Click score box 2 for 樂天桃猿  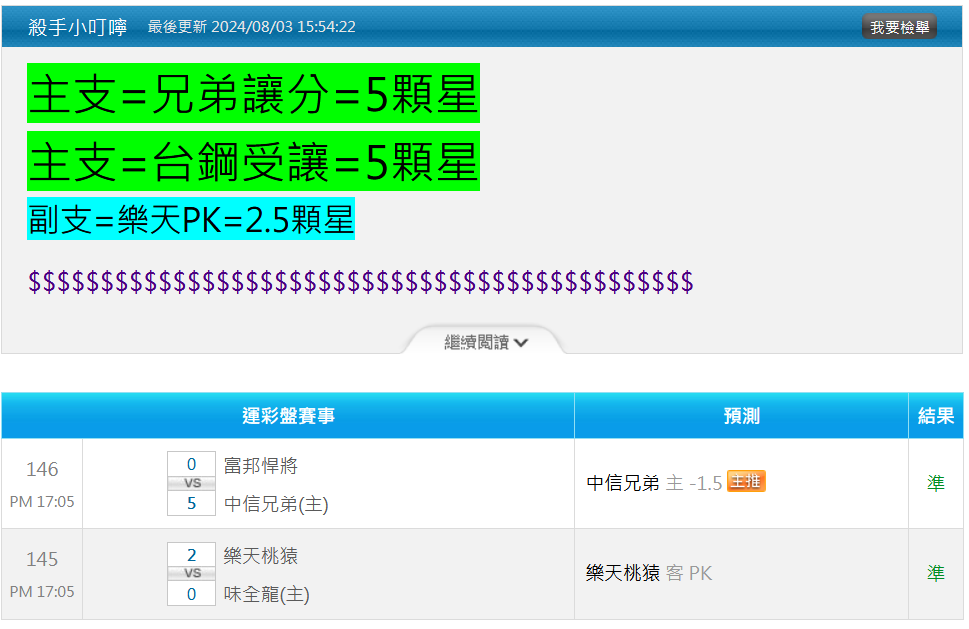coord(192,555)
